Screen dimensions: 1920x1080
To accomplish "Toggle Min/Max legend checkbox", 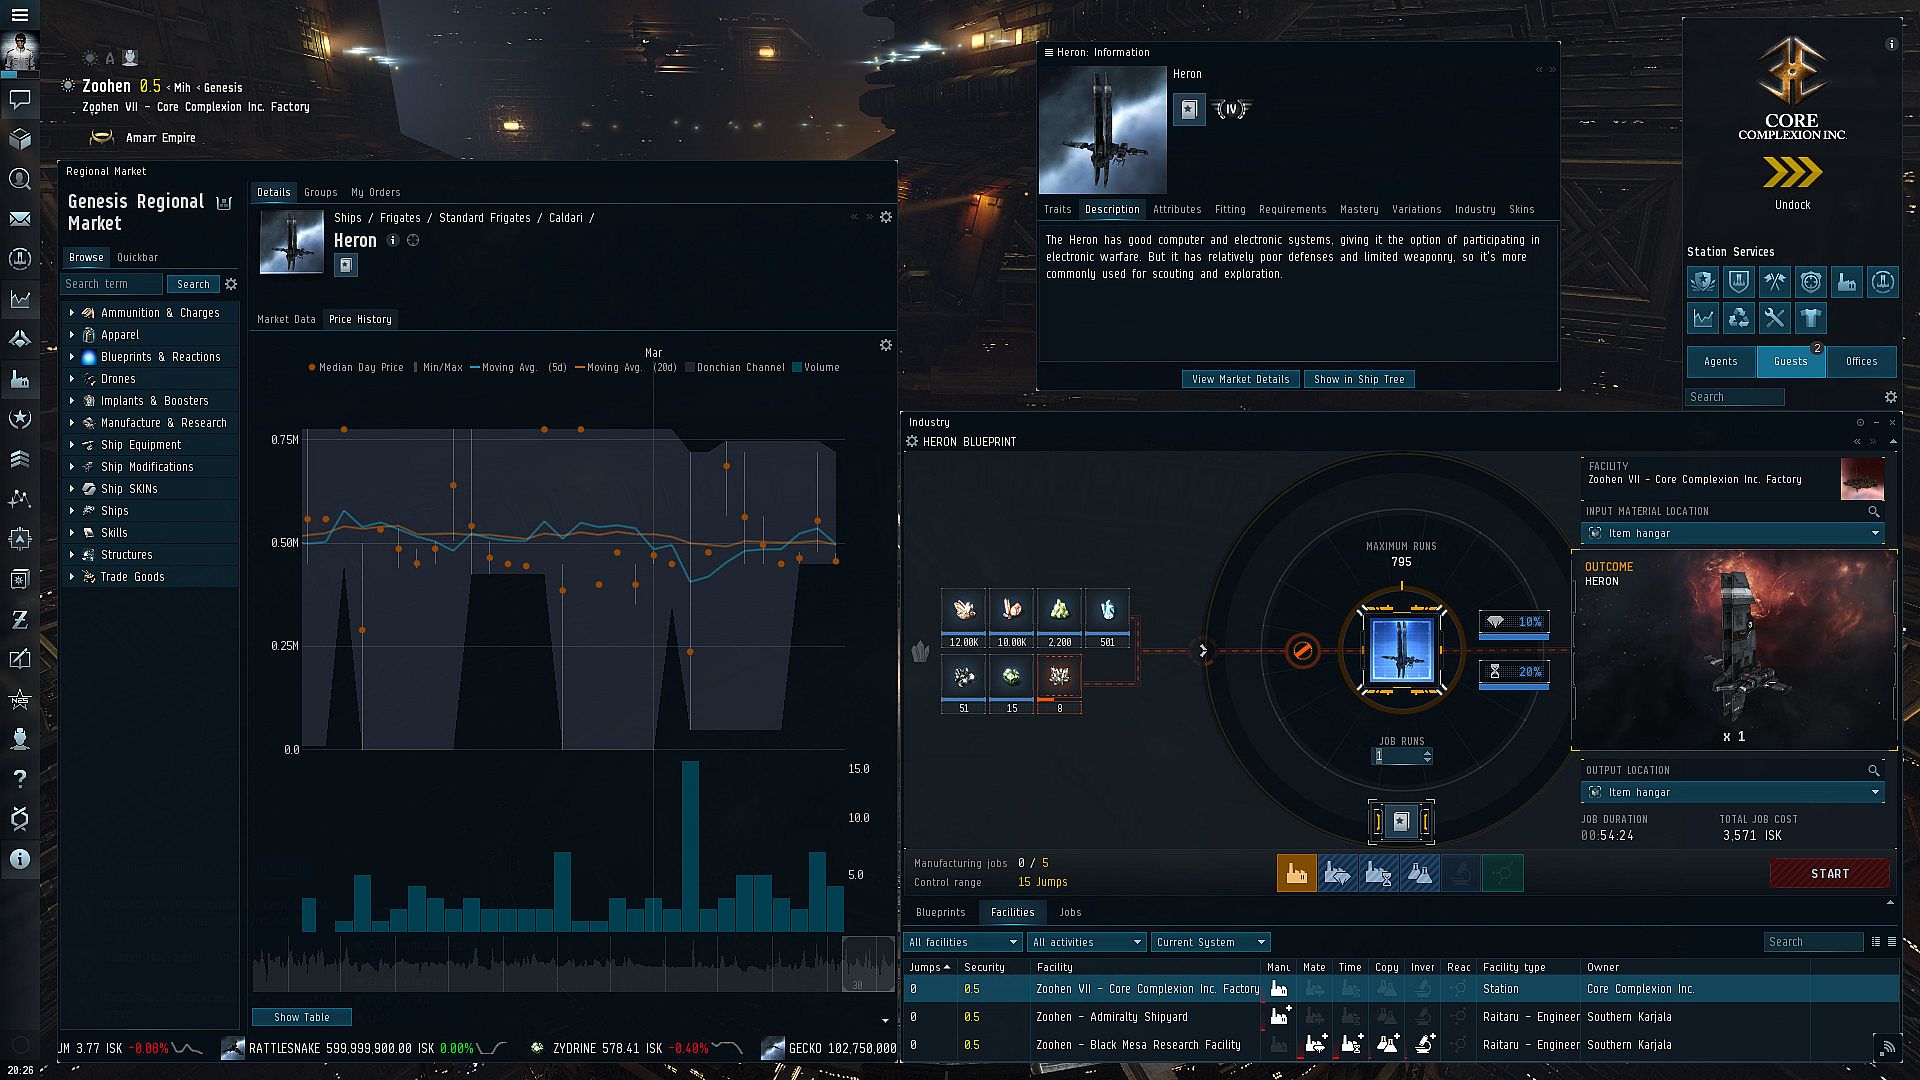I will pyautogui.click(x=416, y=367).
